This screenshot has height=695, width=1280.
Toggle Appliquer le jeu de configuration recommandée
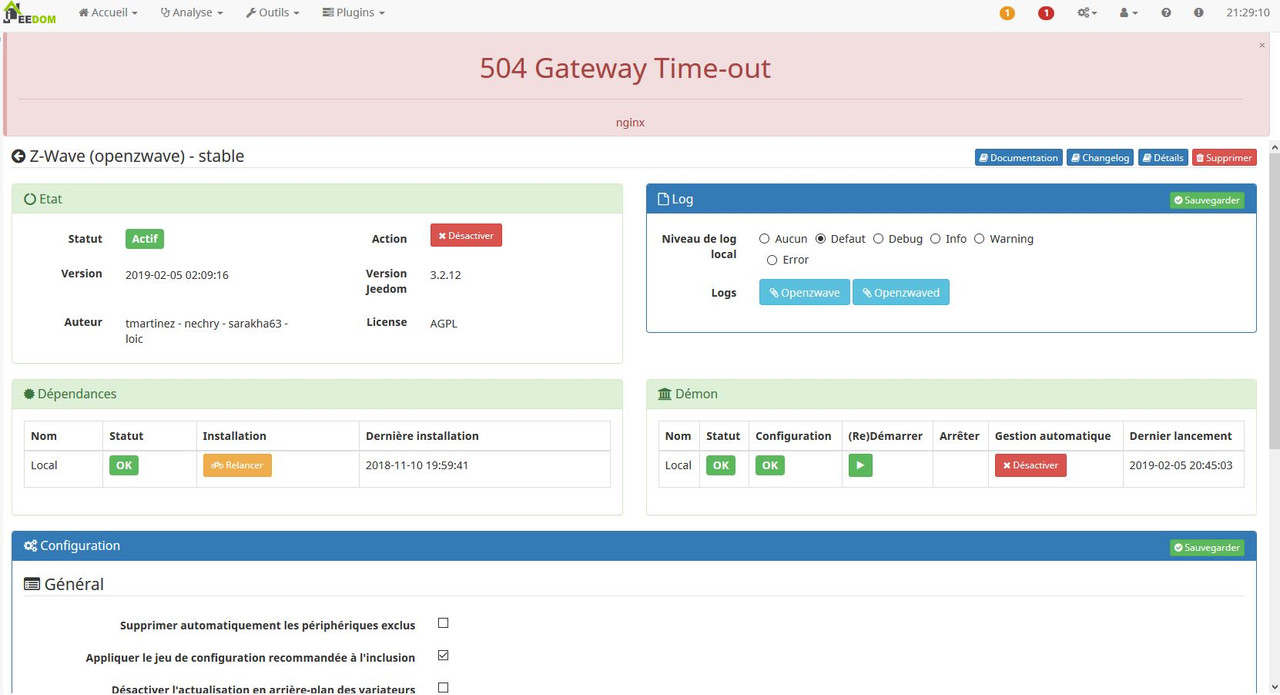[x=443, y=656]
